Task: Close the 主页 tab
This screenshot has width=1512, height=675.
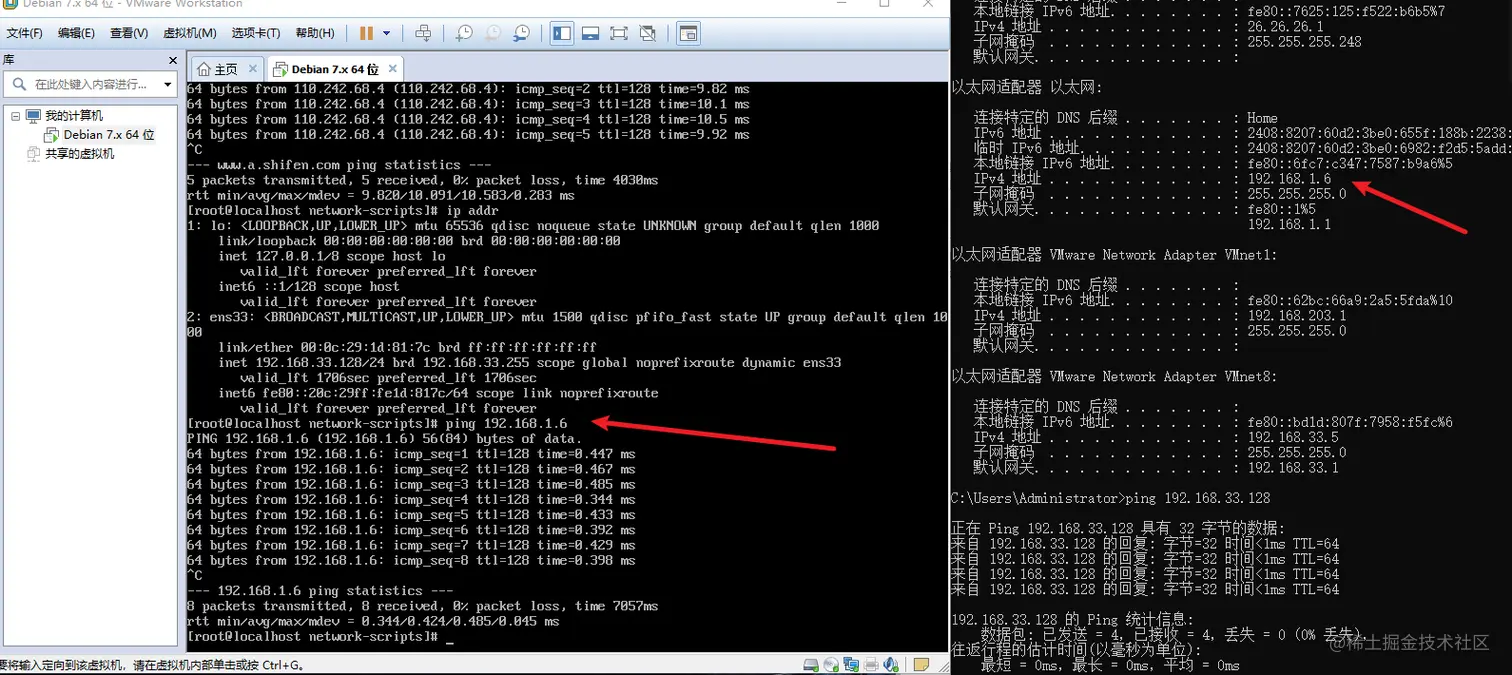Action: tap(253, 69)
